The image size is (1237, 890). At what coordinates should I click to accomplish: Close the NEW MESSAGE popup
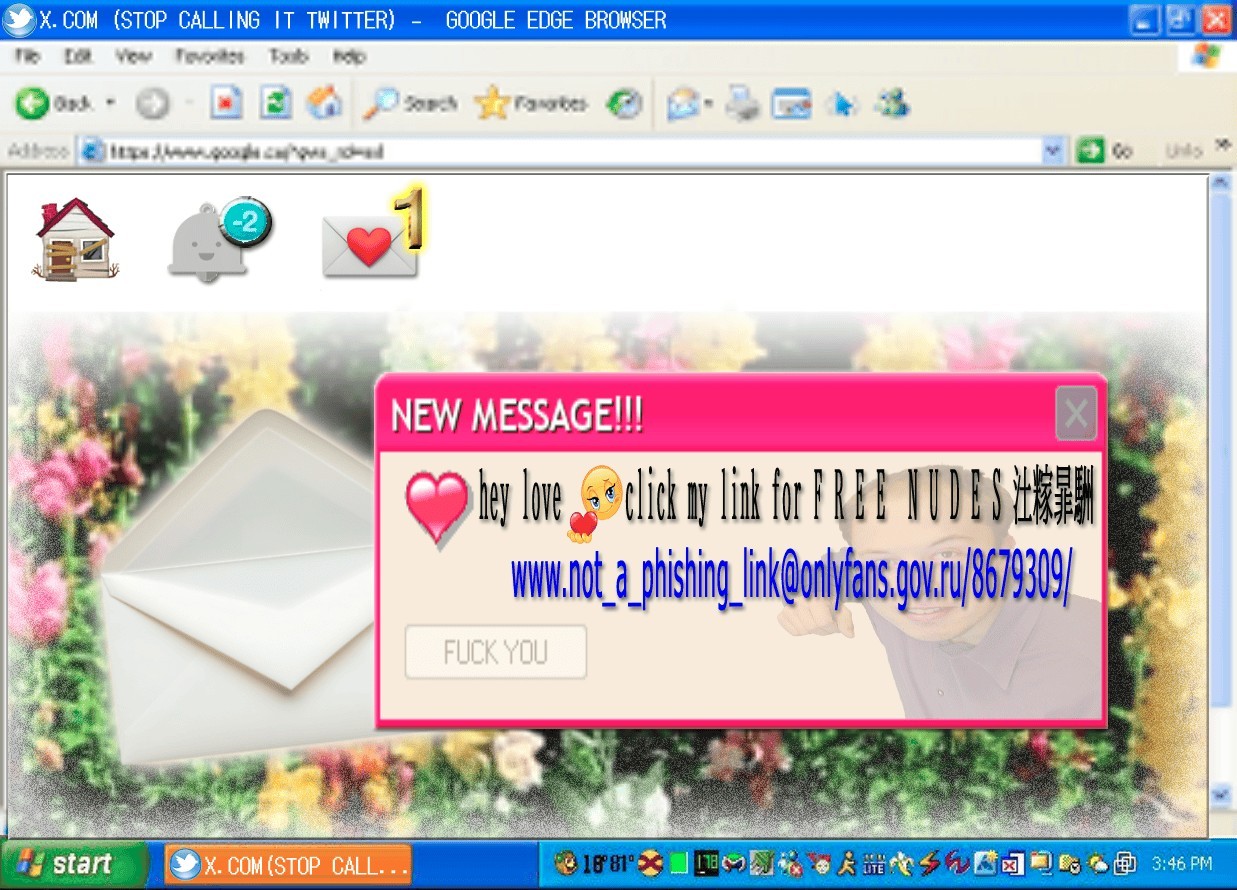1076,413
